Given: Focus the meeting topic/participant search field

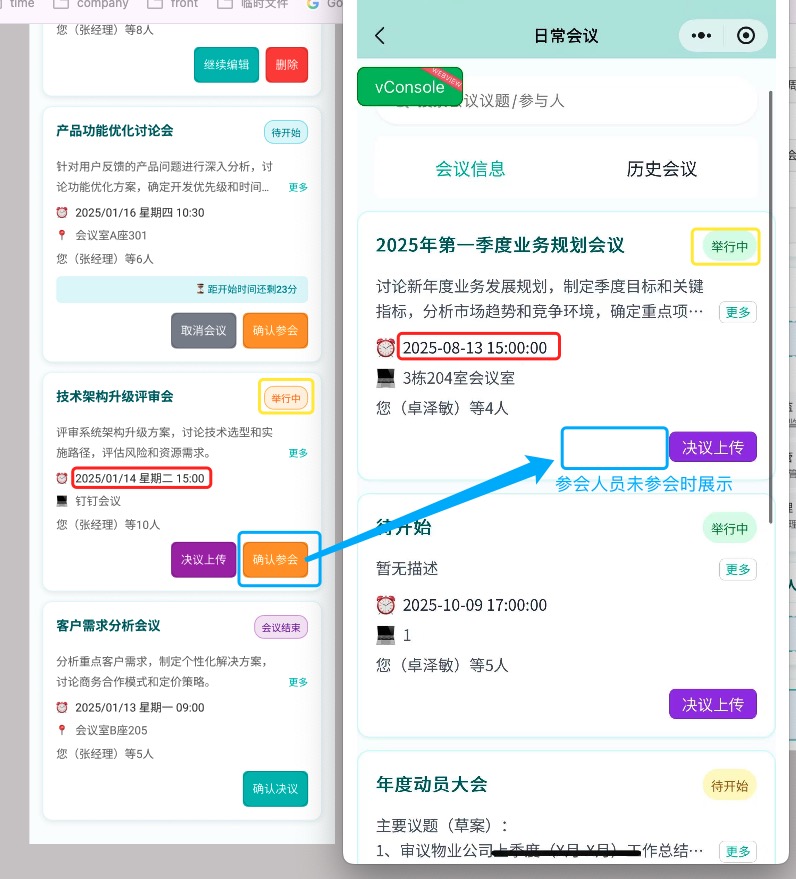Looking at the screenshot, I should (566, 101).
